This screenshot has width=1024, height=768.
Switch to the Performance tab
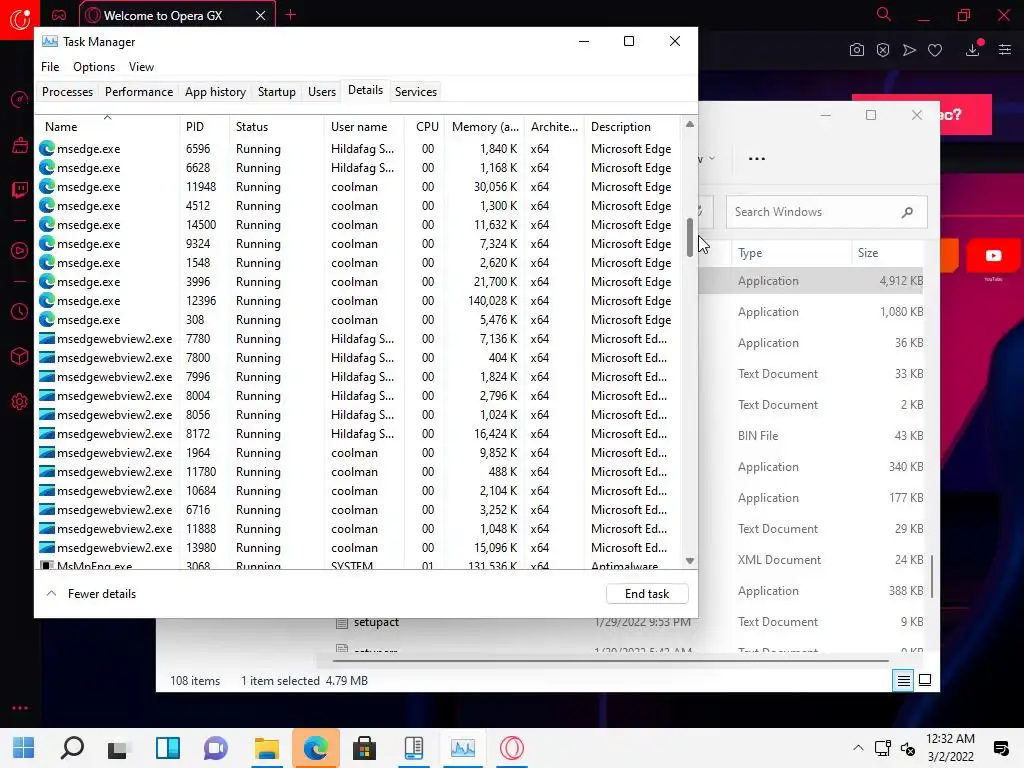coord(138,91)
